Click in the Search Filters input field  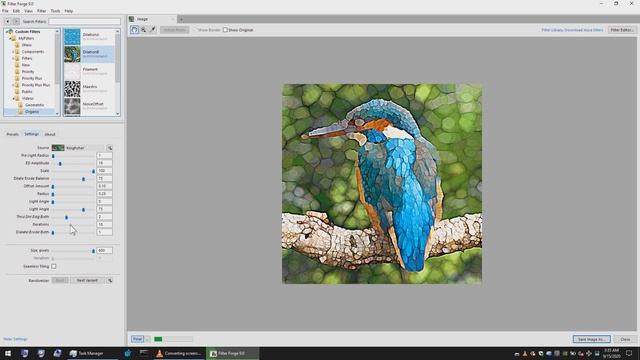tap(84, 21)
